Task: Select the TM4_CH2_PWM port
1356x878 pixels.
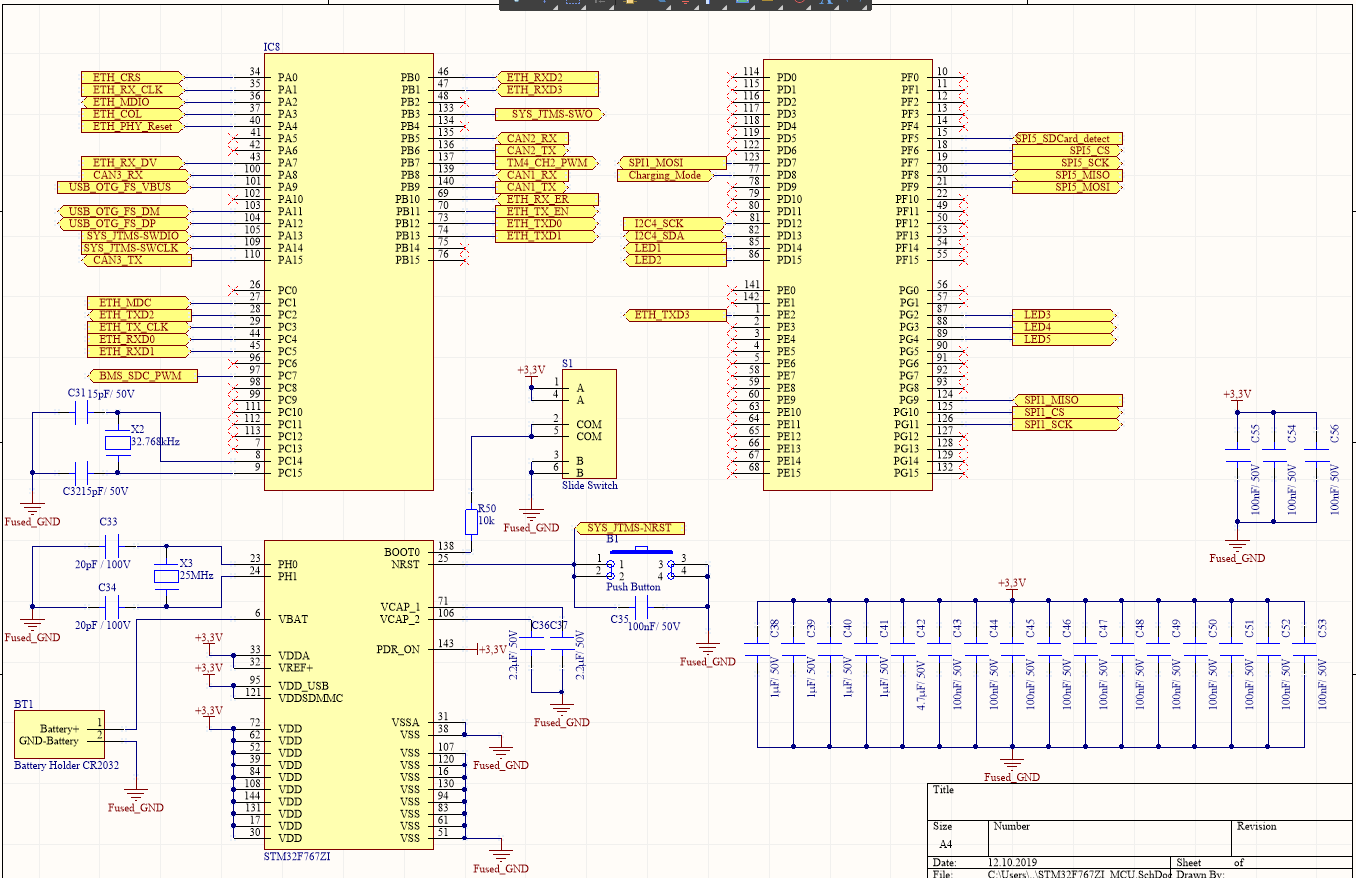Action: pos(547,162)
